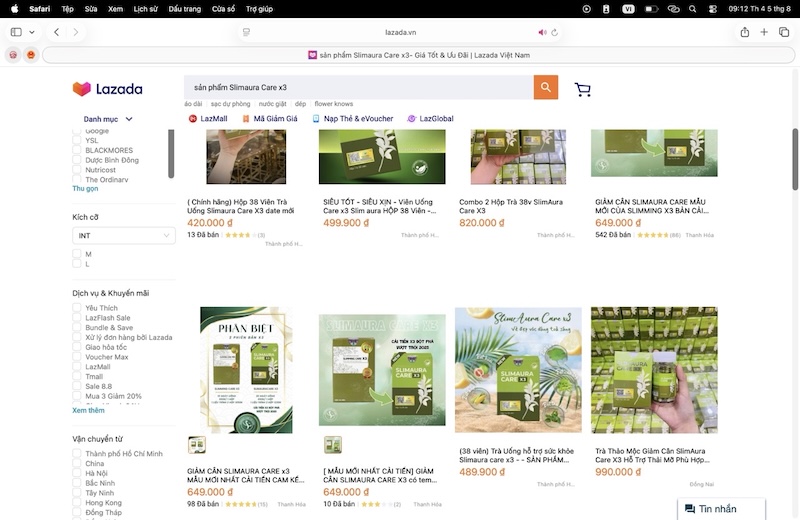Screen dimensions: 800x520
Task: Click the battery status icon
Action: point(651,9)
